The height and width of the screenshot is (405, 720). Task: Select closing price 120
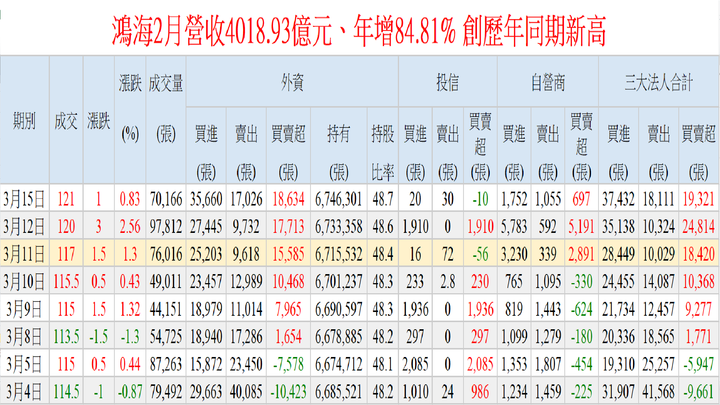coord(66,227)
